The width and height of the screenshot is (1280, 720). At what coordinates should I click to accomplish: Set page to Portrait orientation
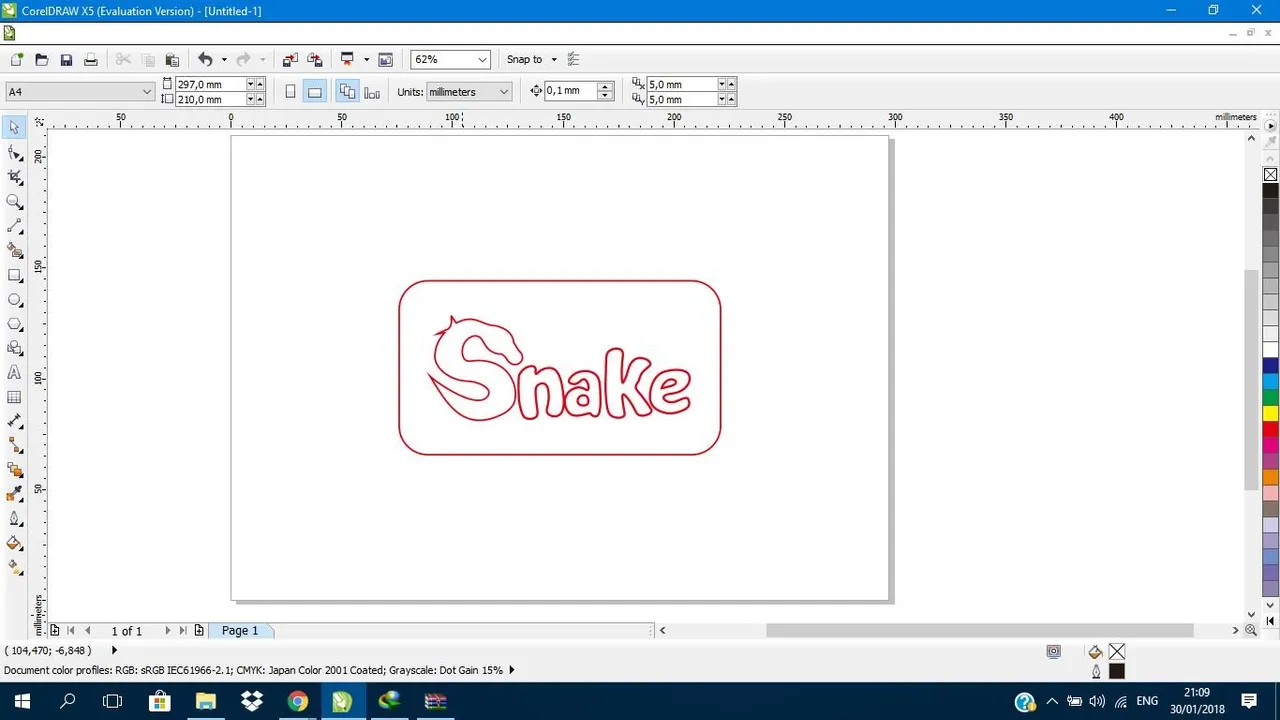pos(290,92)
